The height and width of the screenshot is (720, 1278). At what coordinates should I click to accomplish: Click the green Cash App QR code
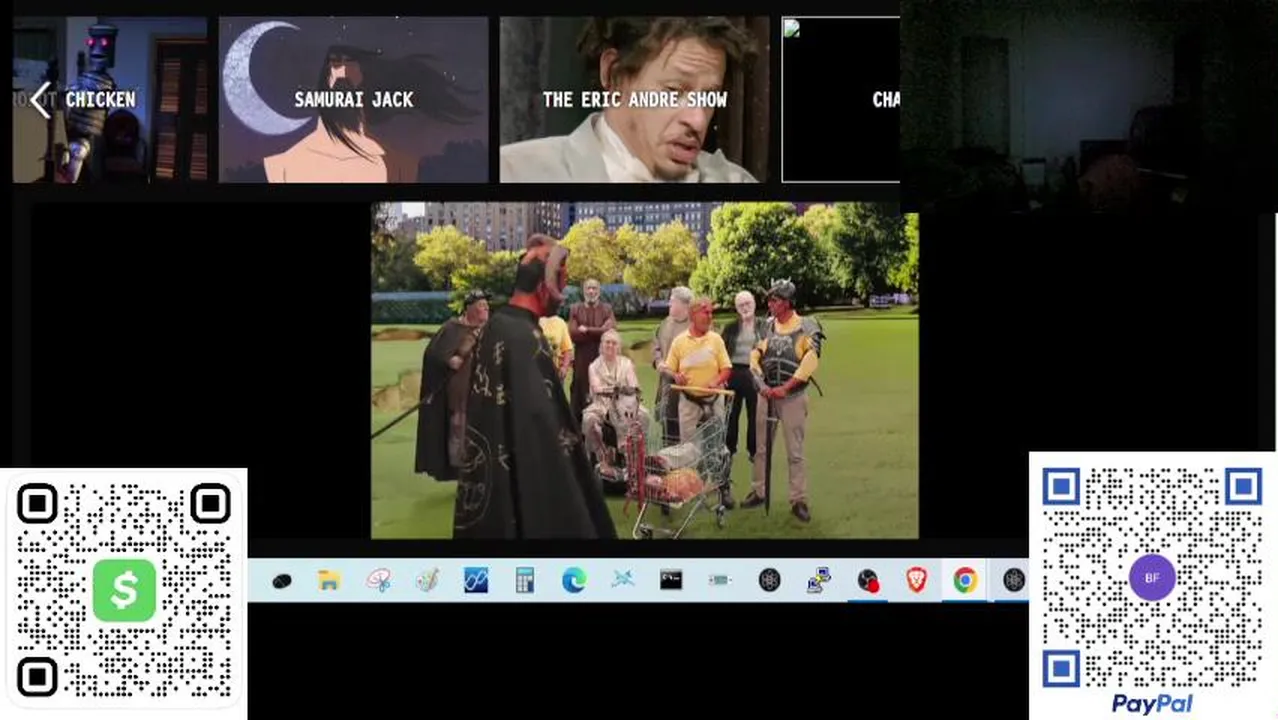124,590
